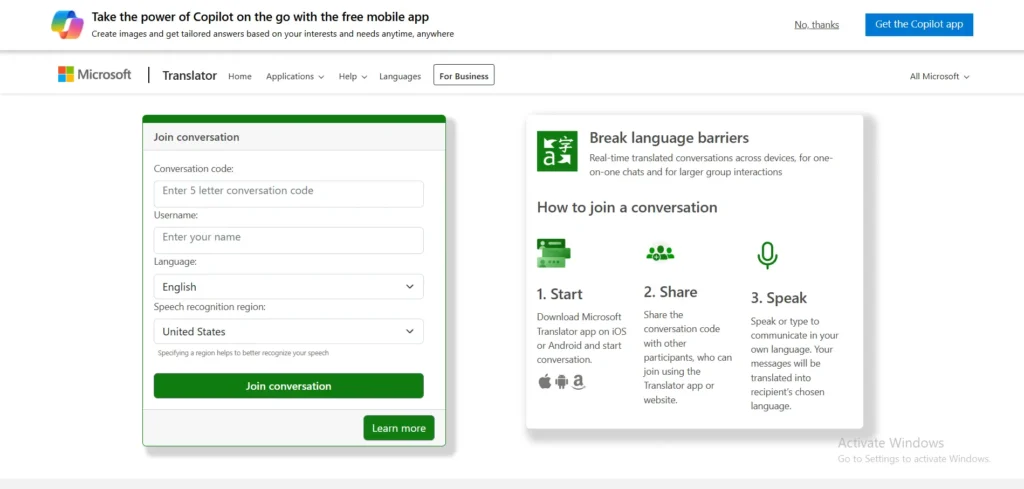Expand the Applications menu
1024x489 pixels.
pos(295,76)
